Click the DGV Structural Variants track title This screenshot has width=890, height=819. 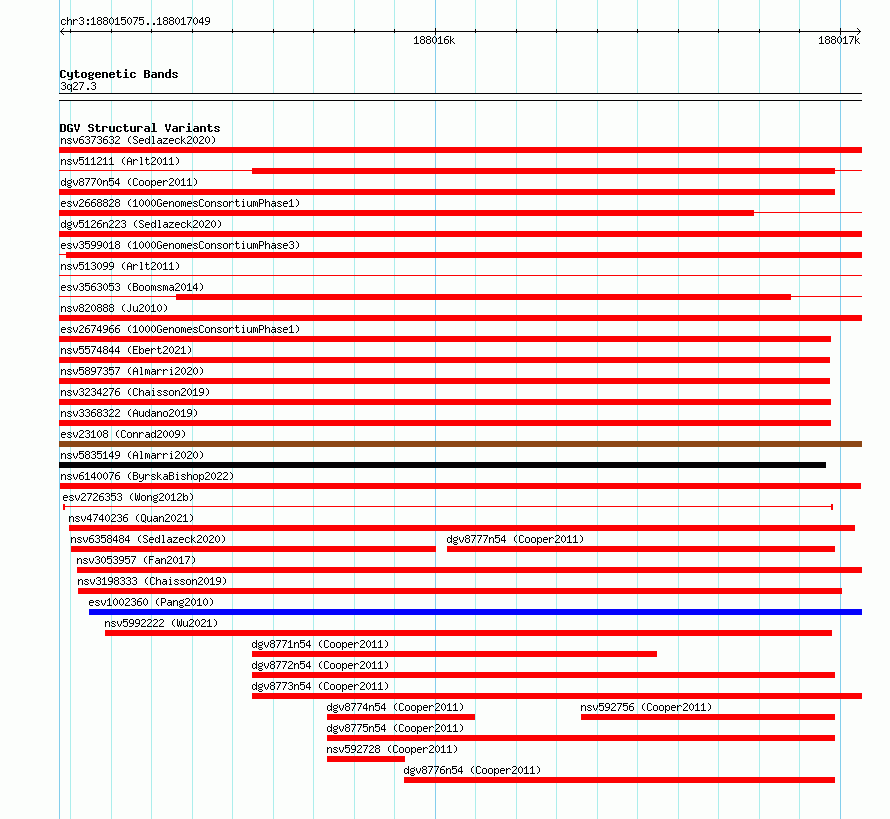click(140, 128)
